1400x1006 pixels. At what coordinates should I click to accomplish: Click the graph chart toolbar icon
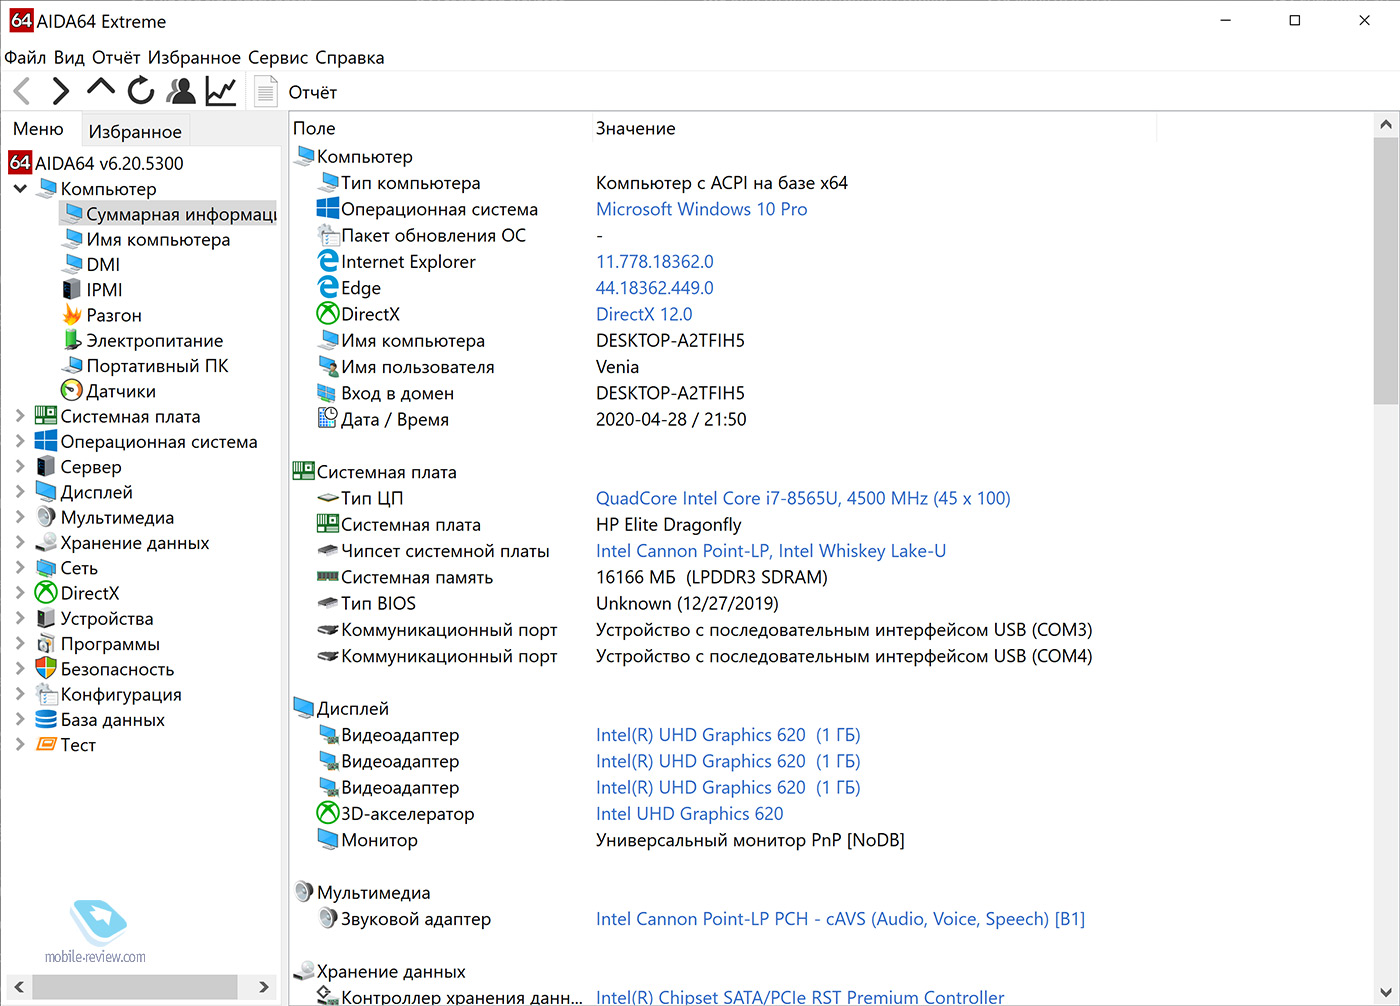click(221, 91)
